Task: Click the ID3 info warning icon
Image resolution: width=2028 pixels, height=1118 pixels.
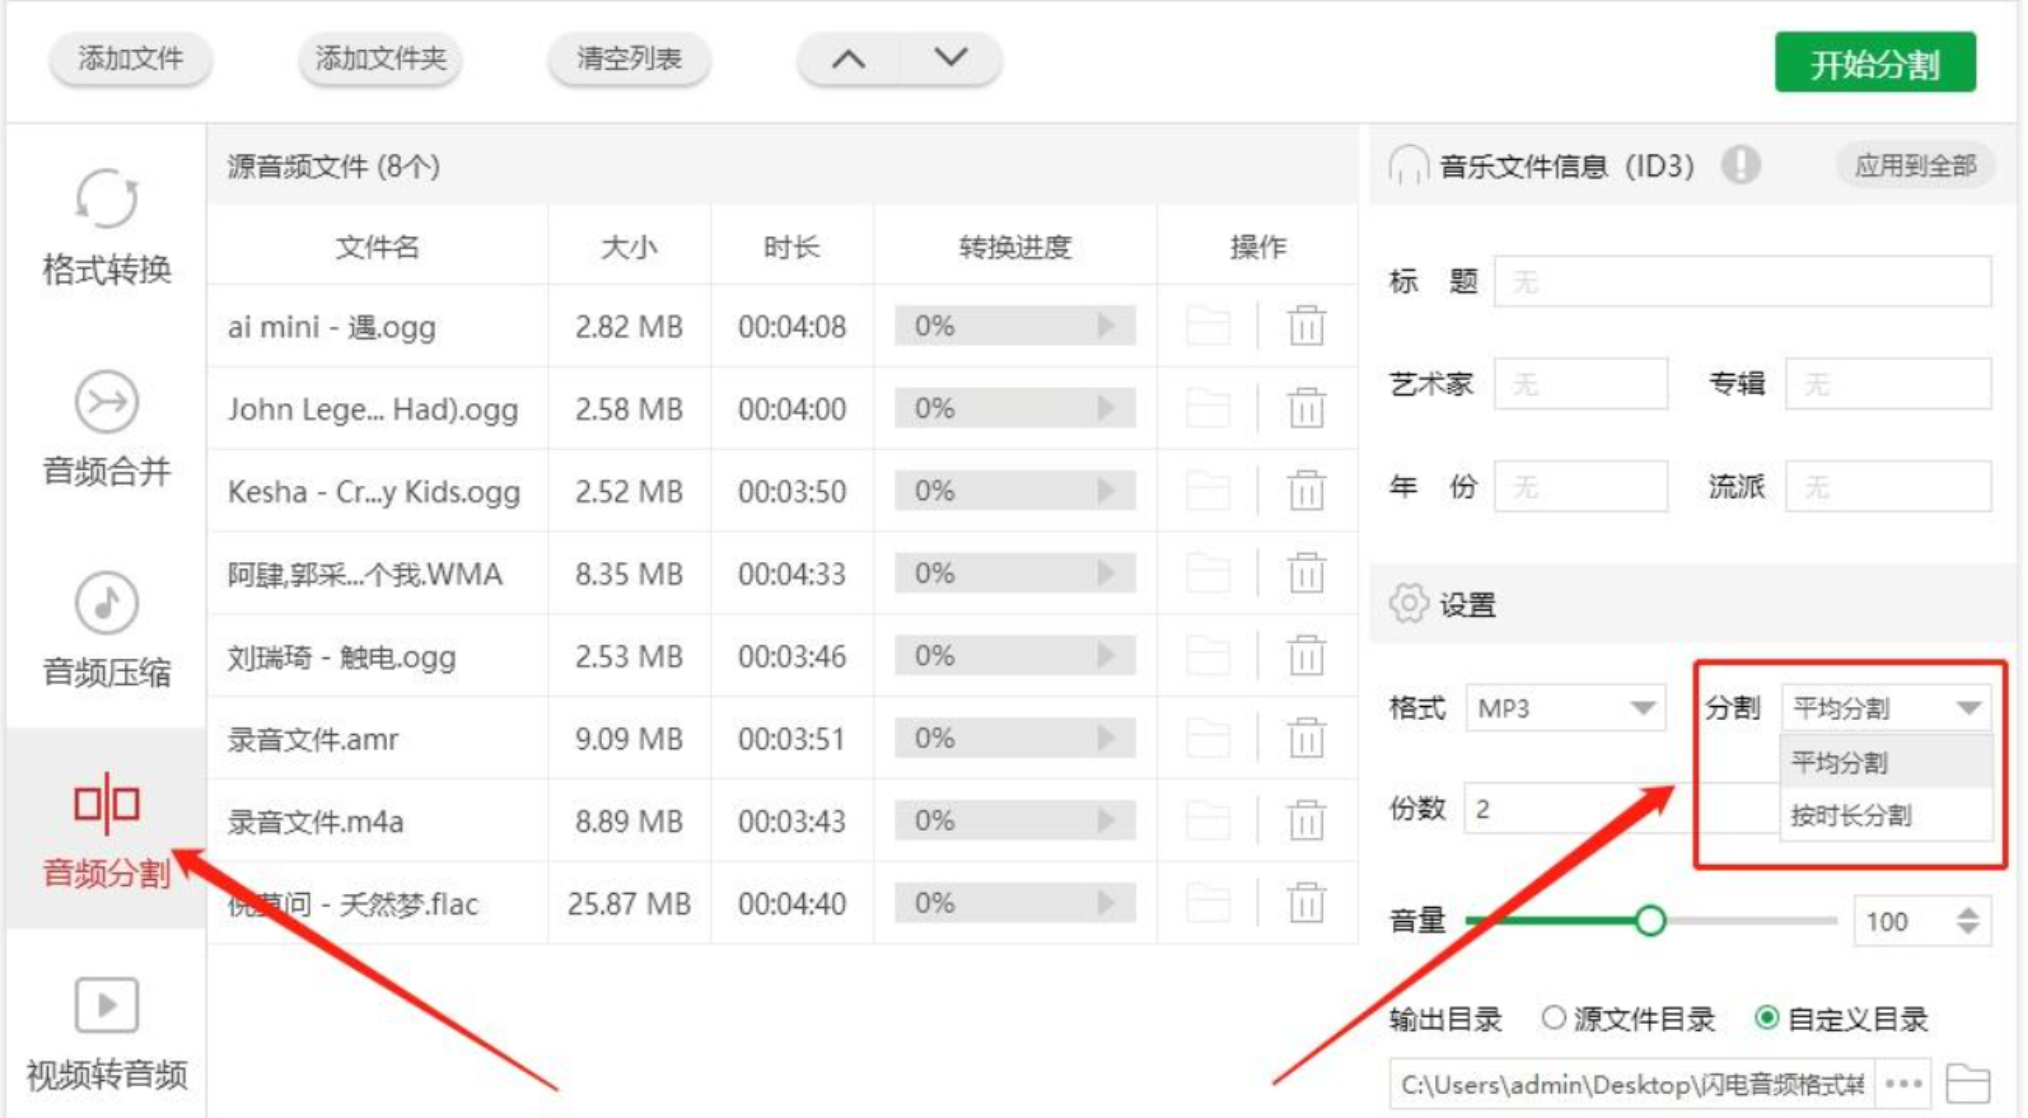Action: (1740, 165)
